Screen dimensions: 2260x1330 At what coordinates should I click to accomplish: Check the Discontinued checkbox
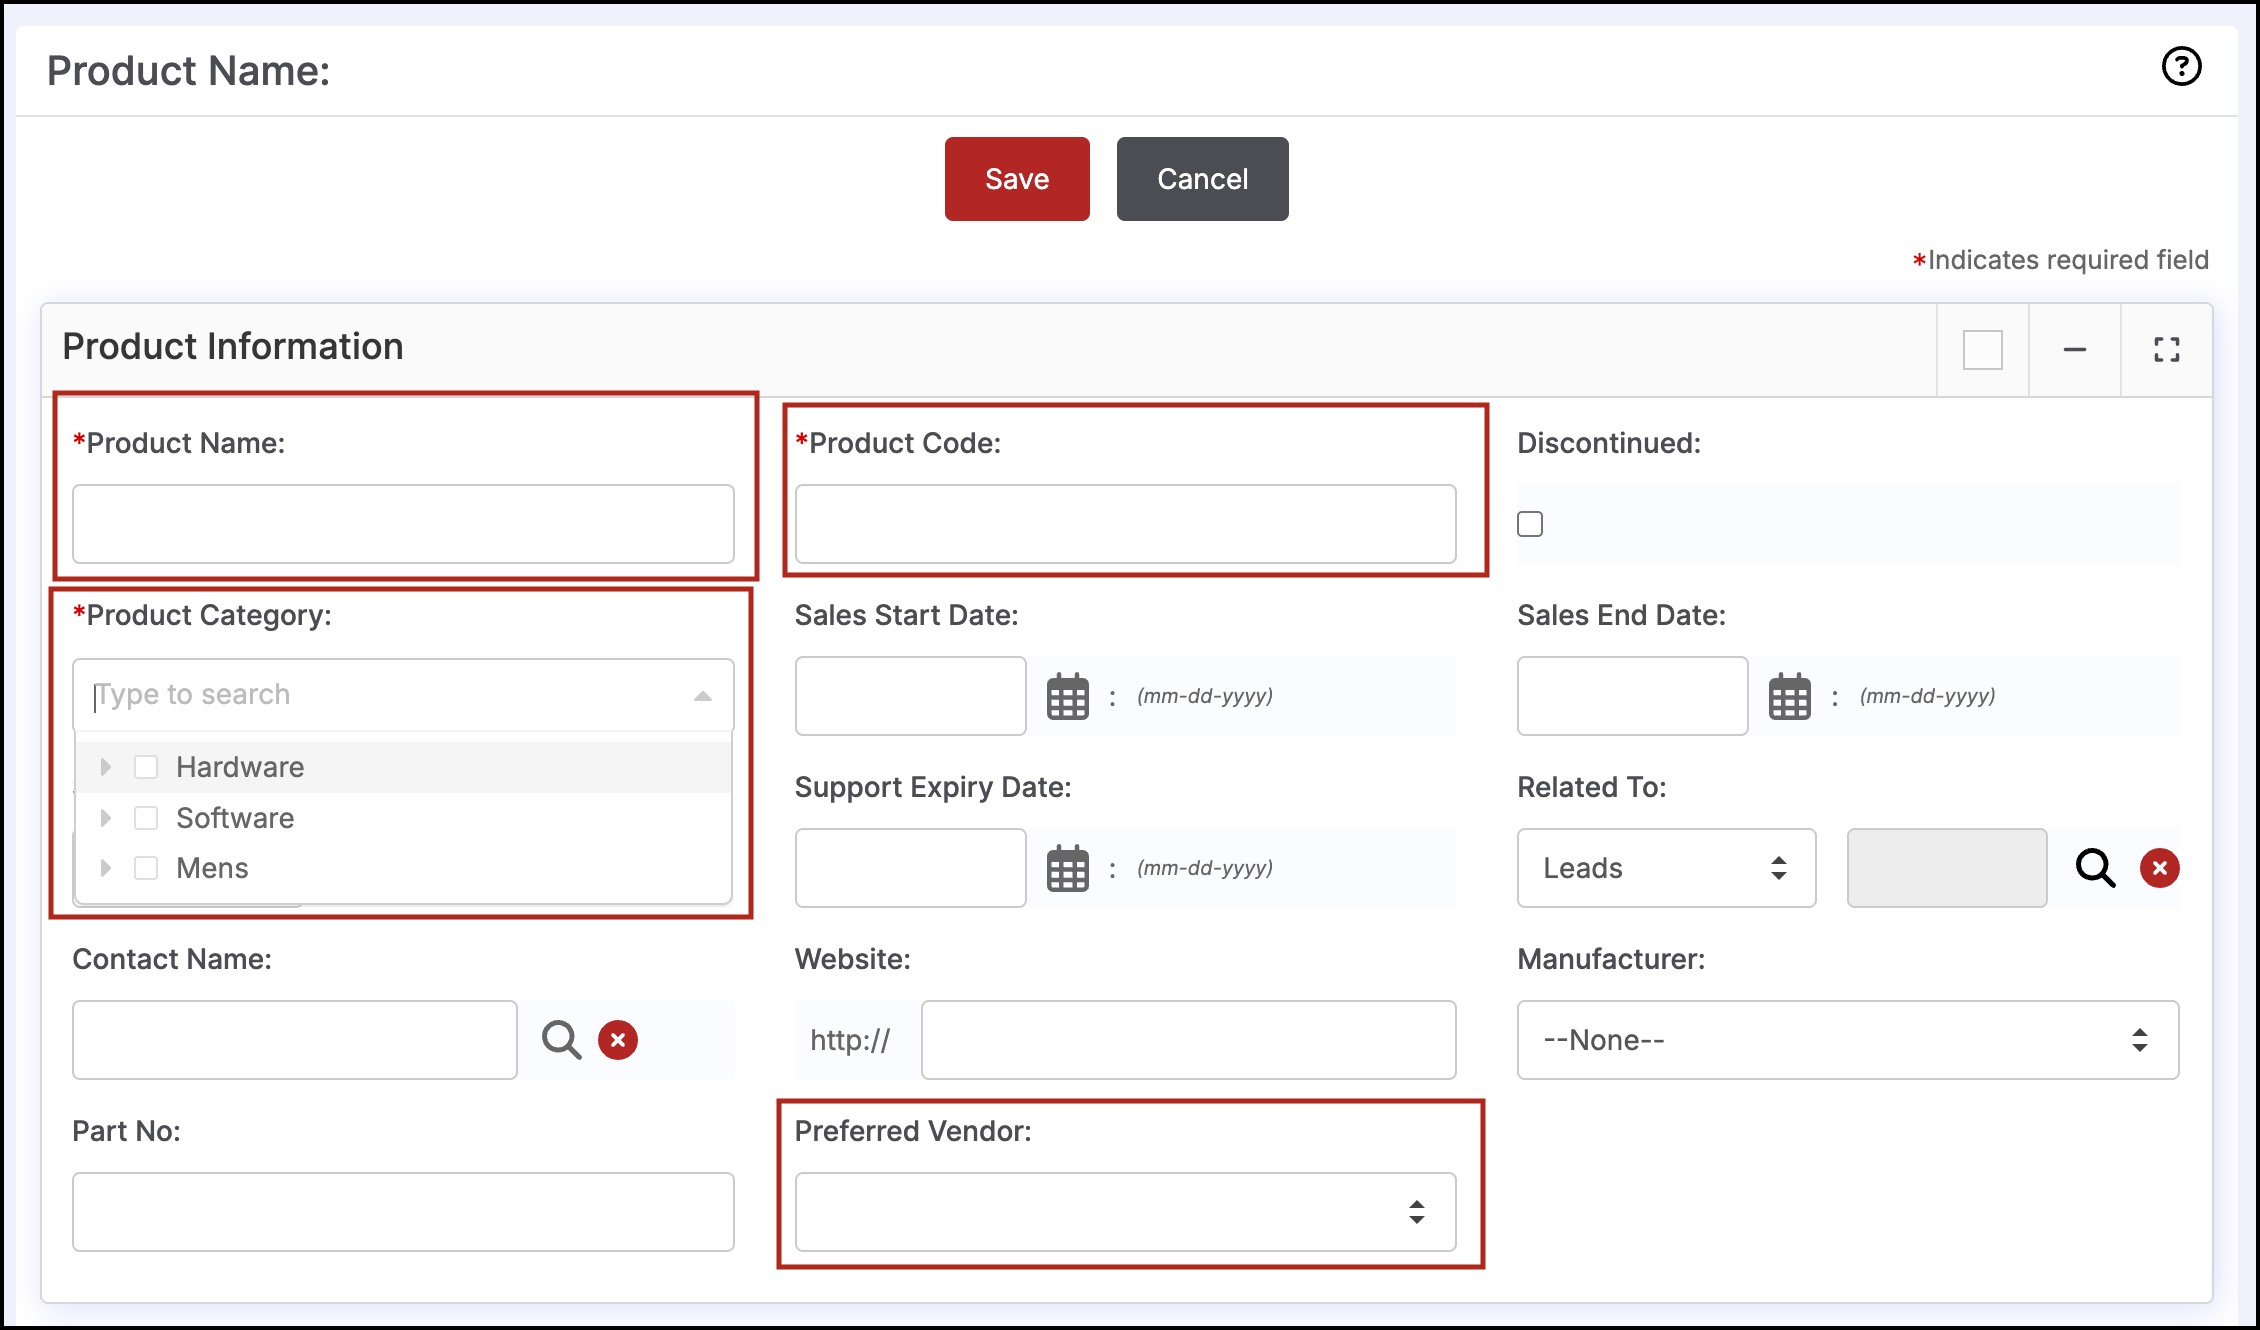[1530, 524]
